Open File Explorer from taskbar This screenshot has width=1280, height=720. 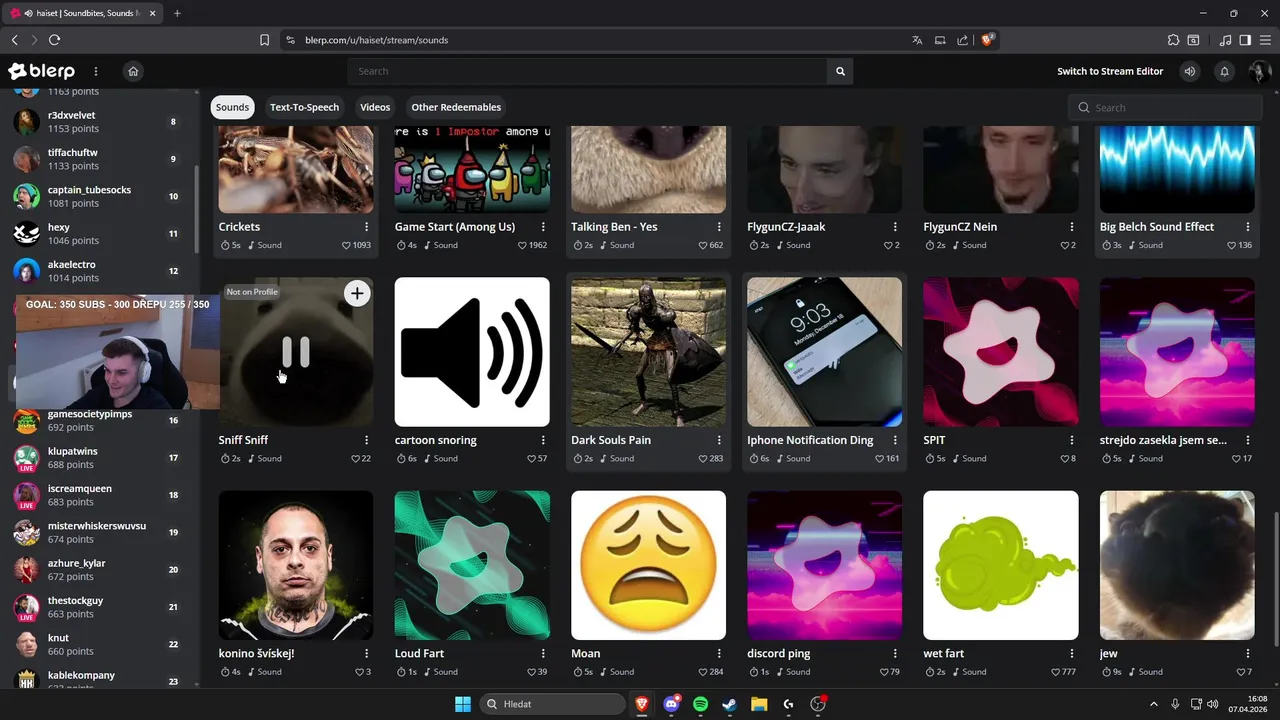tap(759, 704)
